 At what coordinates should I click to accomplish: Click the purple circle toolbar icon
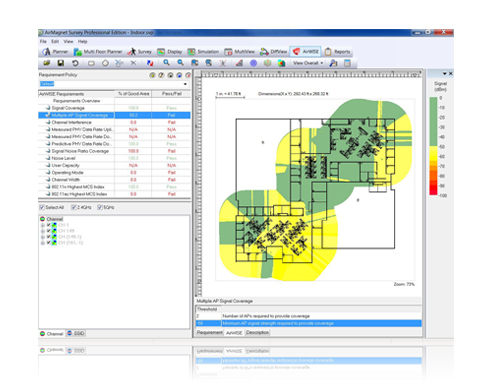[253, 63]
